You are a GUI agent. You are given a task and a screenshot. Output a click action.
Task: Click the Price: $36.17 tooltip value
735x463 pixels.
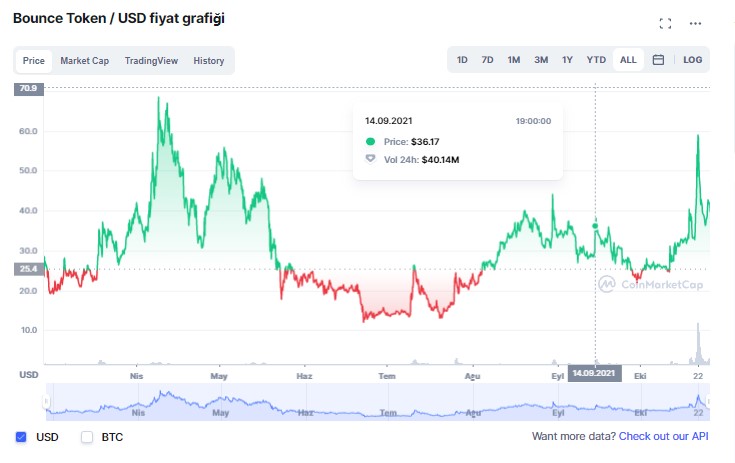[425, 142]
